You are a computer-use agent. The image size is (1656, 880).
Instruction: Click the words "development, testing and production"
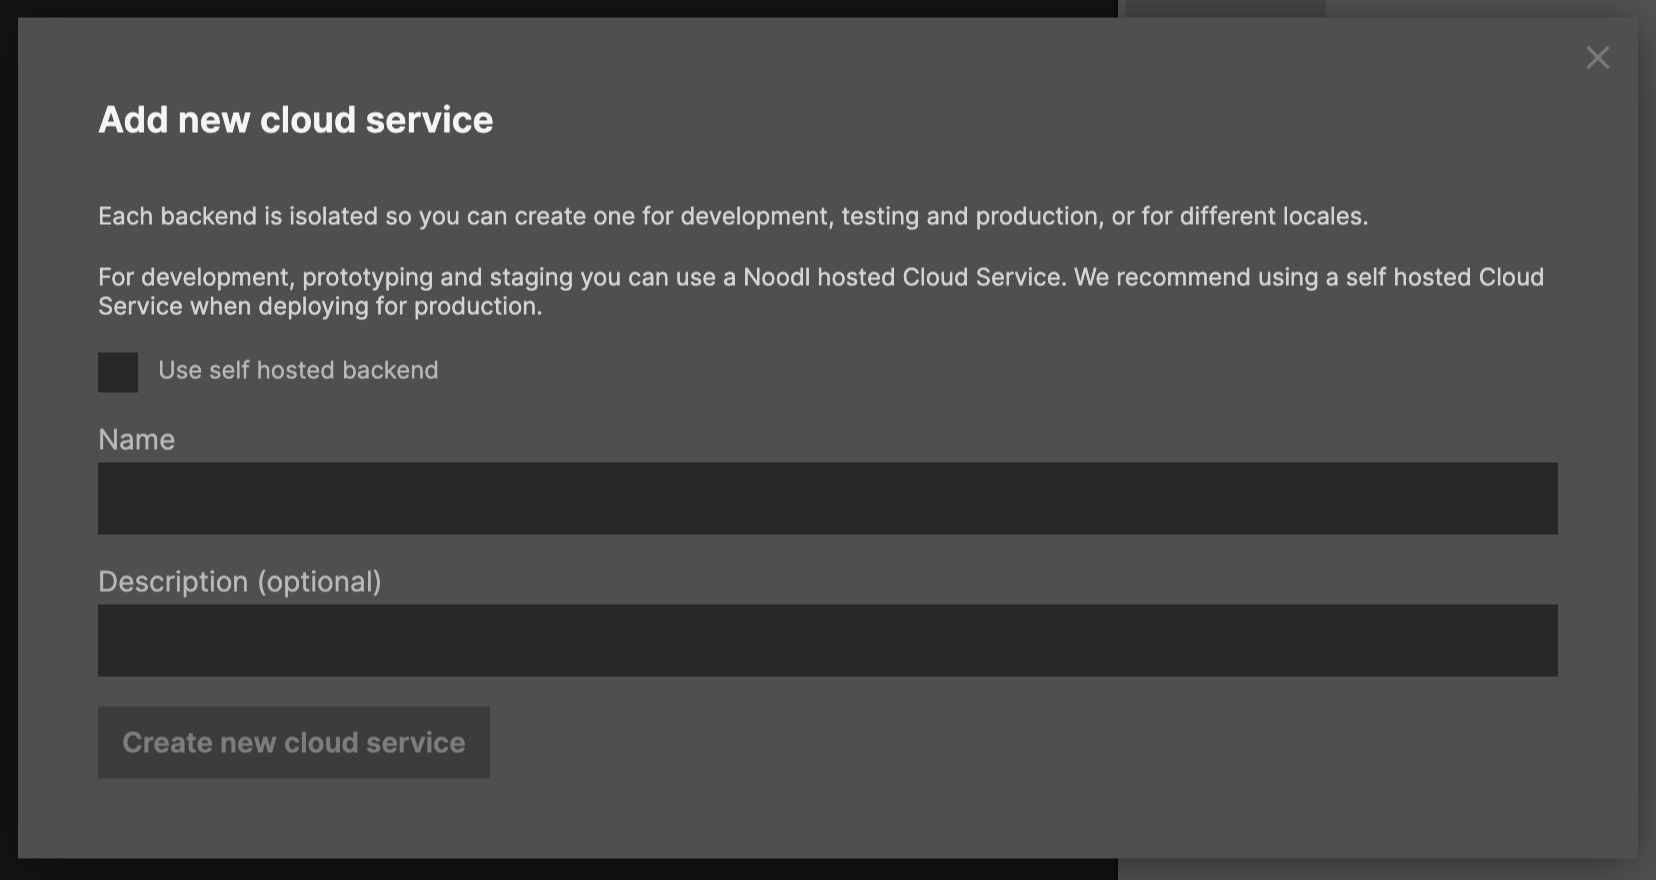pyautogui.click(x=890, y=217)
